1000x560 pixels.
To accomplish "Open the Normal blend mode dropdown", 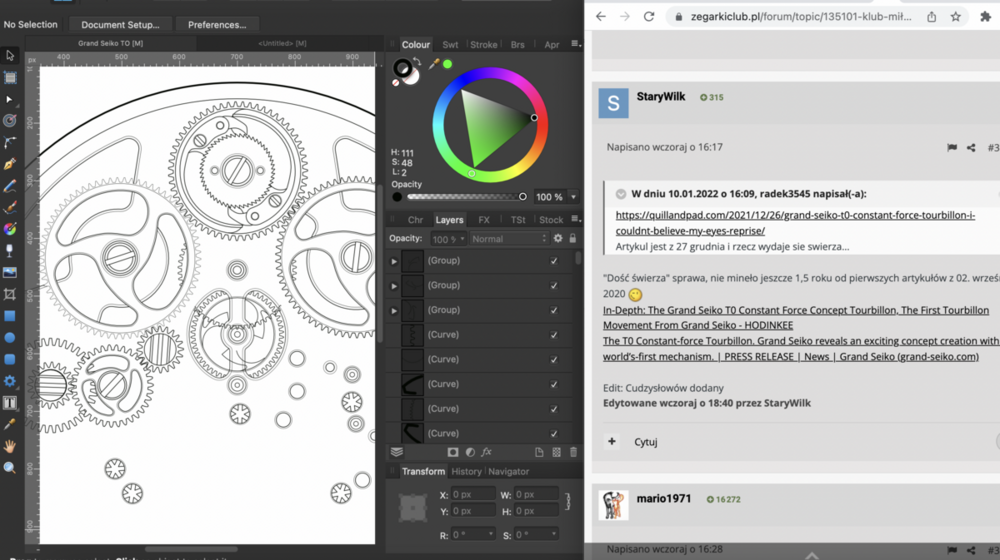I will [x=509, y=239].
